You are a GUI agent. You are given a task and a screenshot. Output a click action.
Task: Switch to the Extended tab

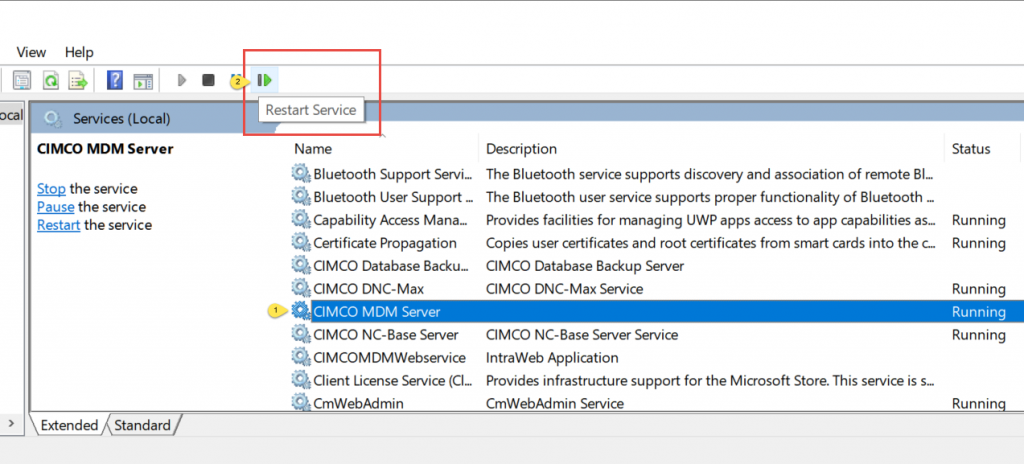click(69, 425)
